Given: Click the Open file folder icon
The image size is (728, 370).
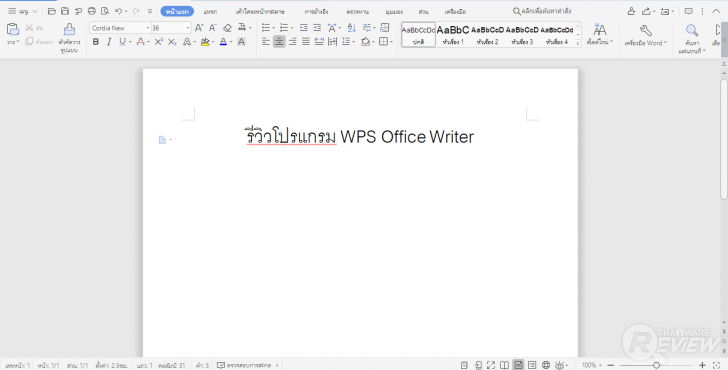Looking at the screenshot, I should 52,11.
